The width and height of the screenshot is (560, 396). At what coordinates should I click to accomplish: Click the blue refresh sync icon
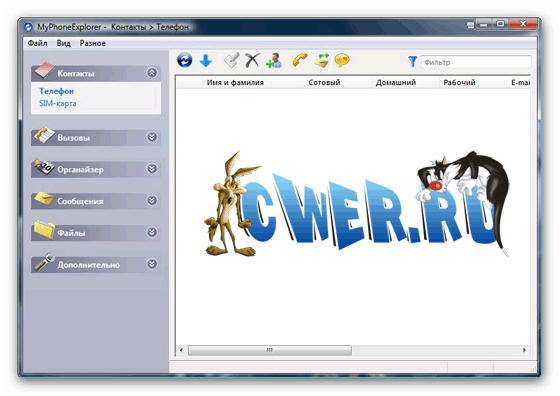tap(185, 60)
